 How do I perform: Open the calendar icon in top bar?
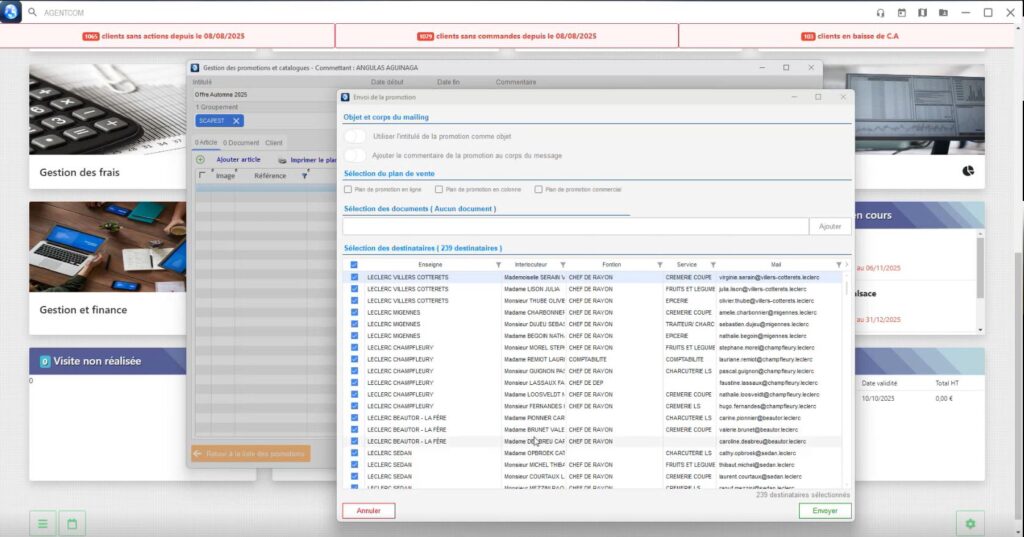901,13
